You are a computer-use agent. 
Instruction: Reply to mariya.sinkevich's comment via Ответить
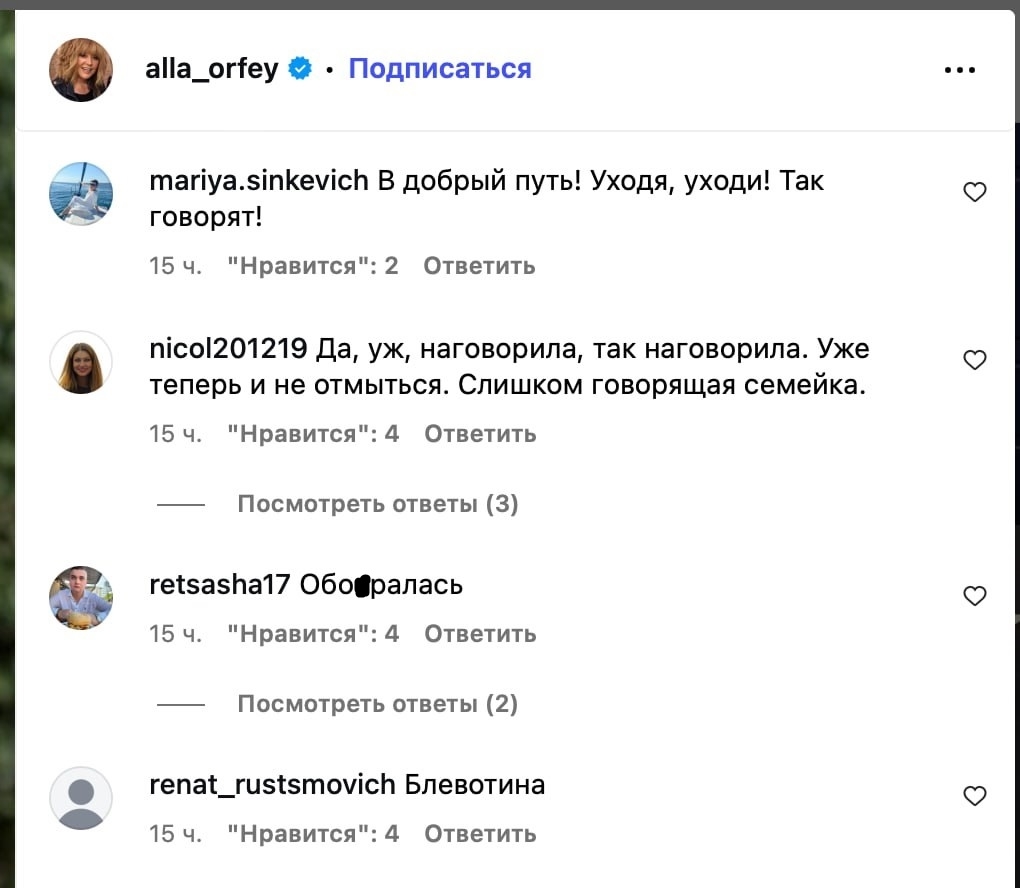pyautogui.click(x=479, y=266)
